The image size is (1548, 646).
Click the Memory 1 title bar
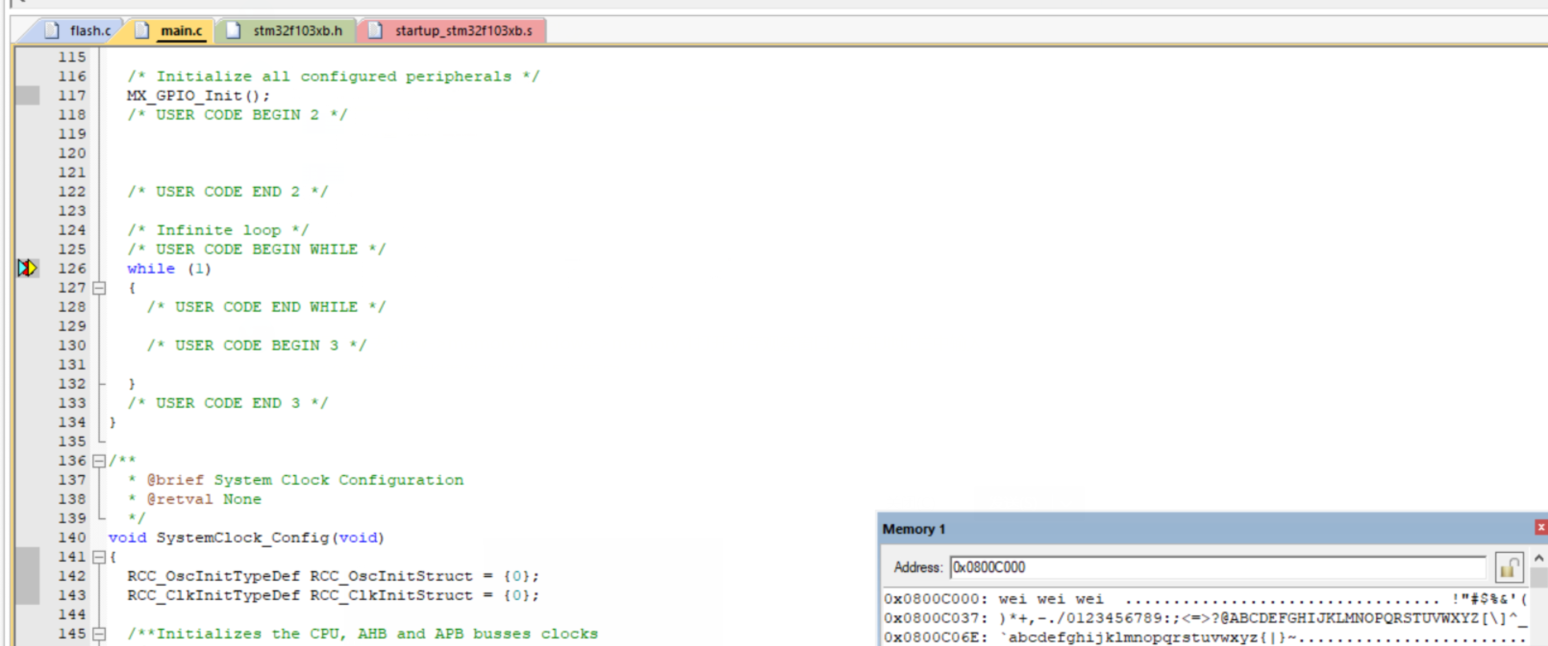[x=1205, y=528]
